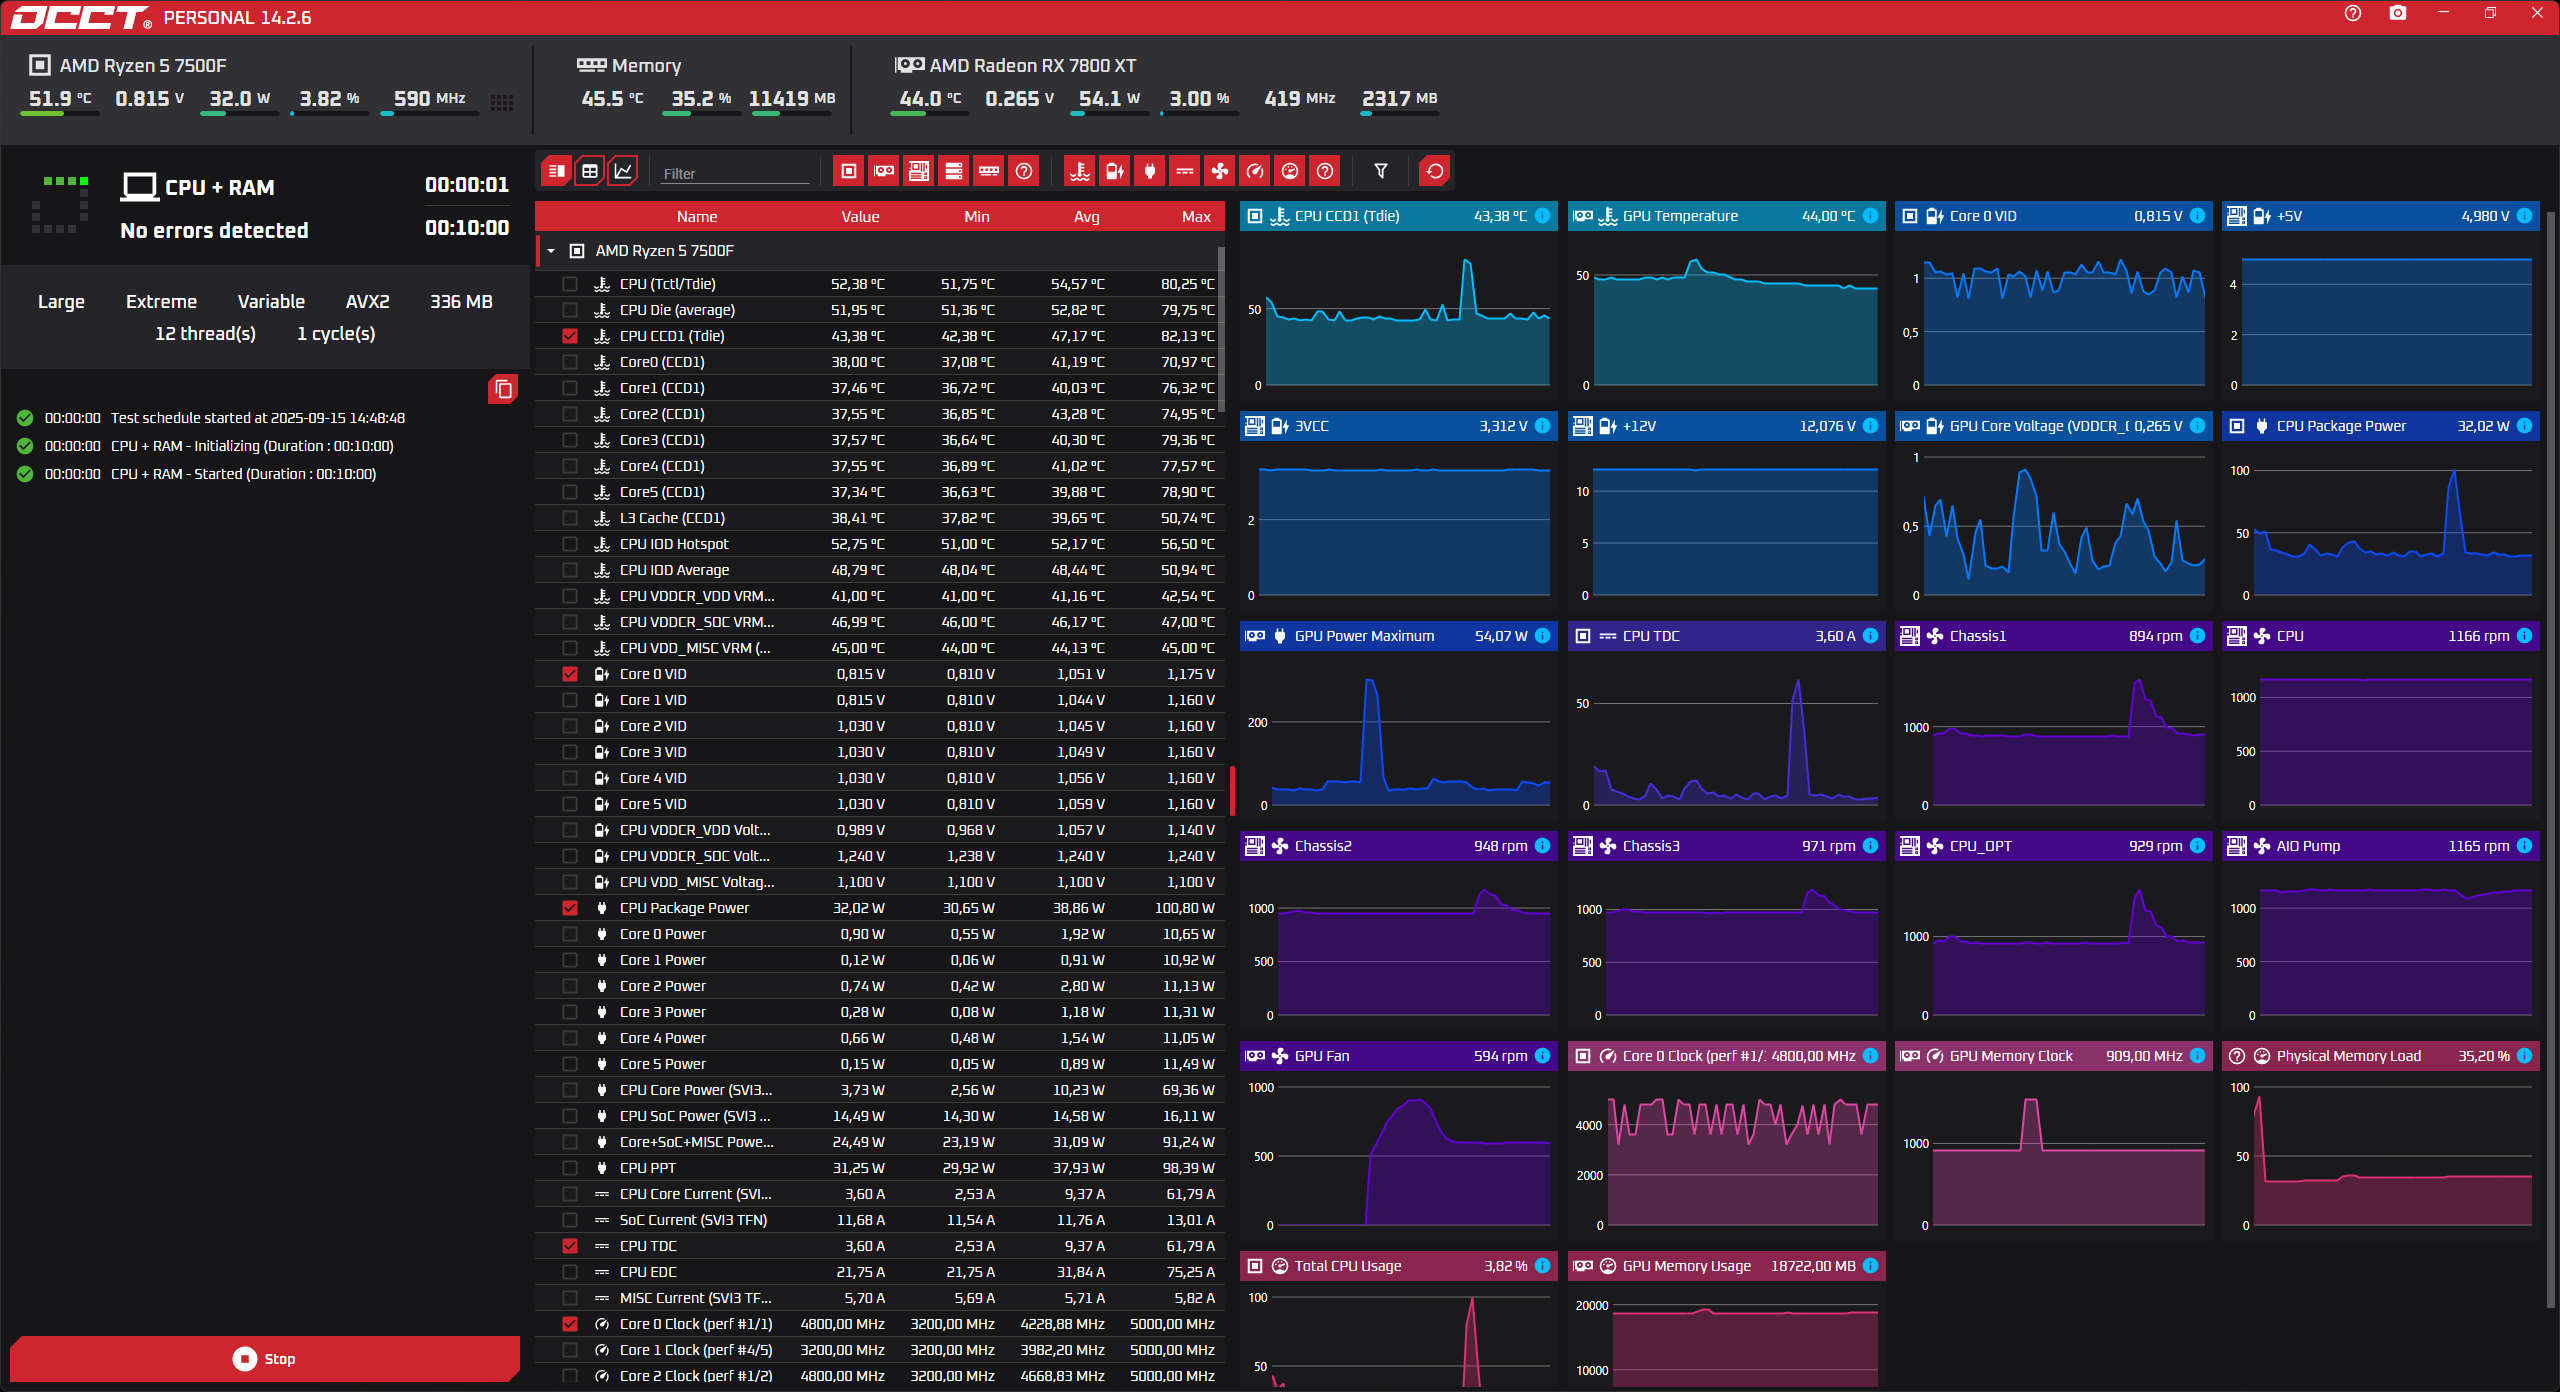The height and width of the screenshot is (1392, 2560).
Task: Toggle the GPU device filter icon
Action: tap(884, 171)
